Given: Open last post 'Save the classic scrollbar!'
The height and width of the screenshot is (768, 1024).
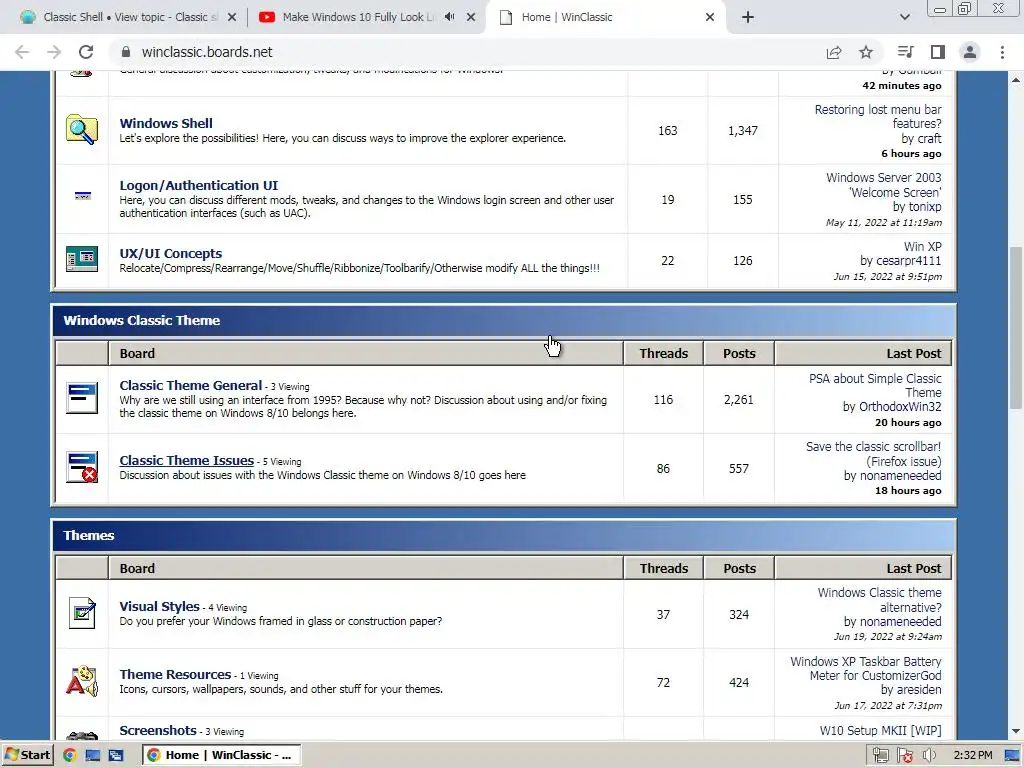Looking at the screenshot, I should 873,454.
